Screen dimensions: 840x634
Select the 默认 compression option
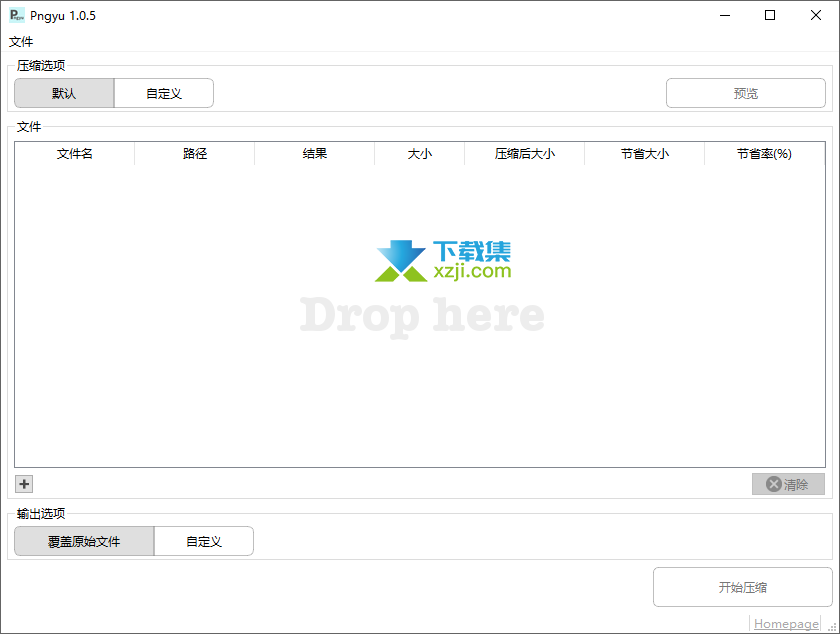click(64, 93)
